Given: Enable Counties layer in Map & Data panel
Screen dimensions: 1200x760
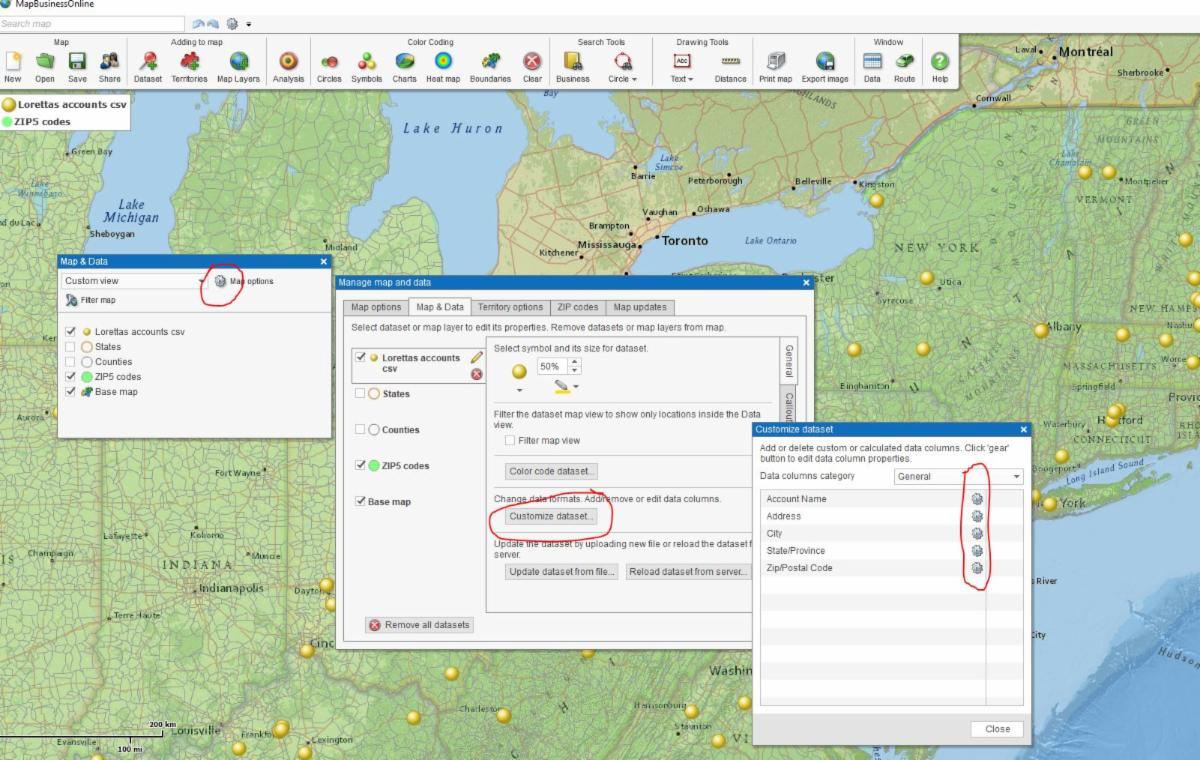Looking at the screenshot, I should [70, 361].
